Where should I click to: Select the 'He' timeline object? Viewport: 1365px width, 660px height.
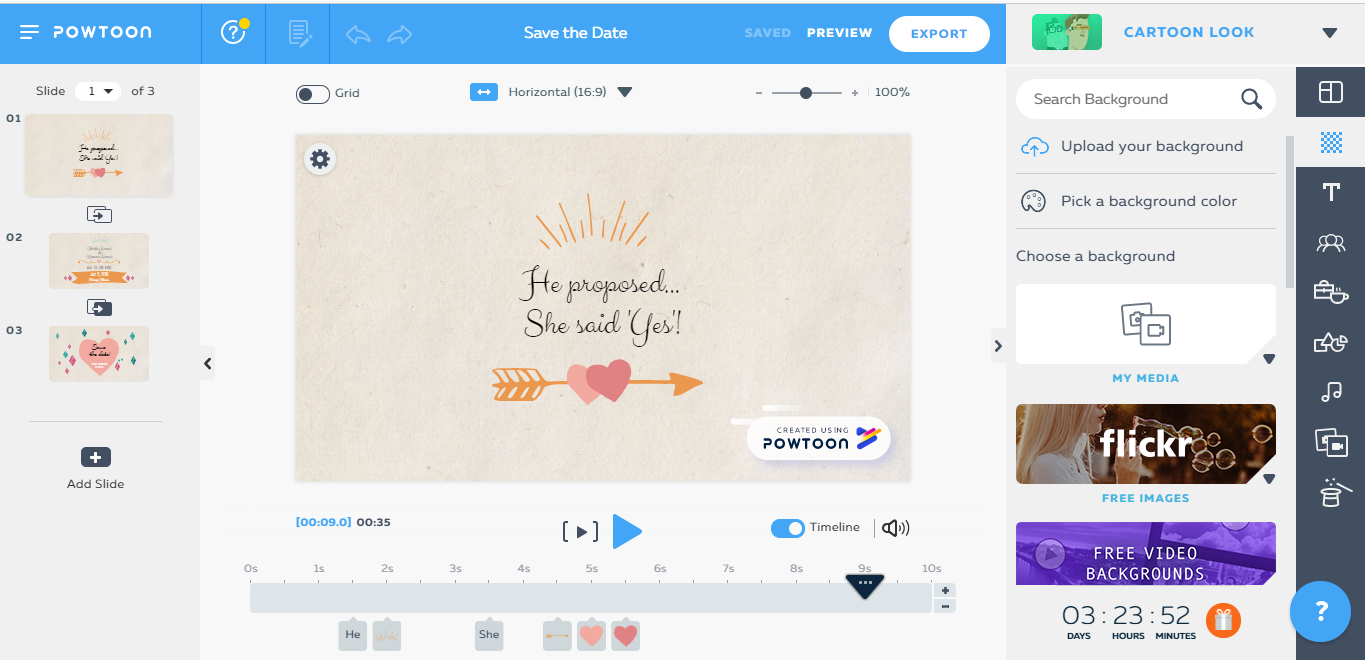(353, 635)
